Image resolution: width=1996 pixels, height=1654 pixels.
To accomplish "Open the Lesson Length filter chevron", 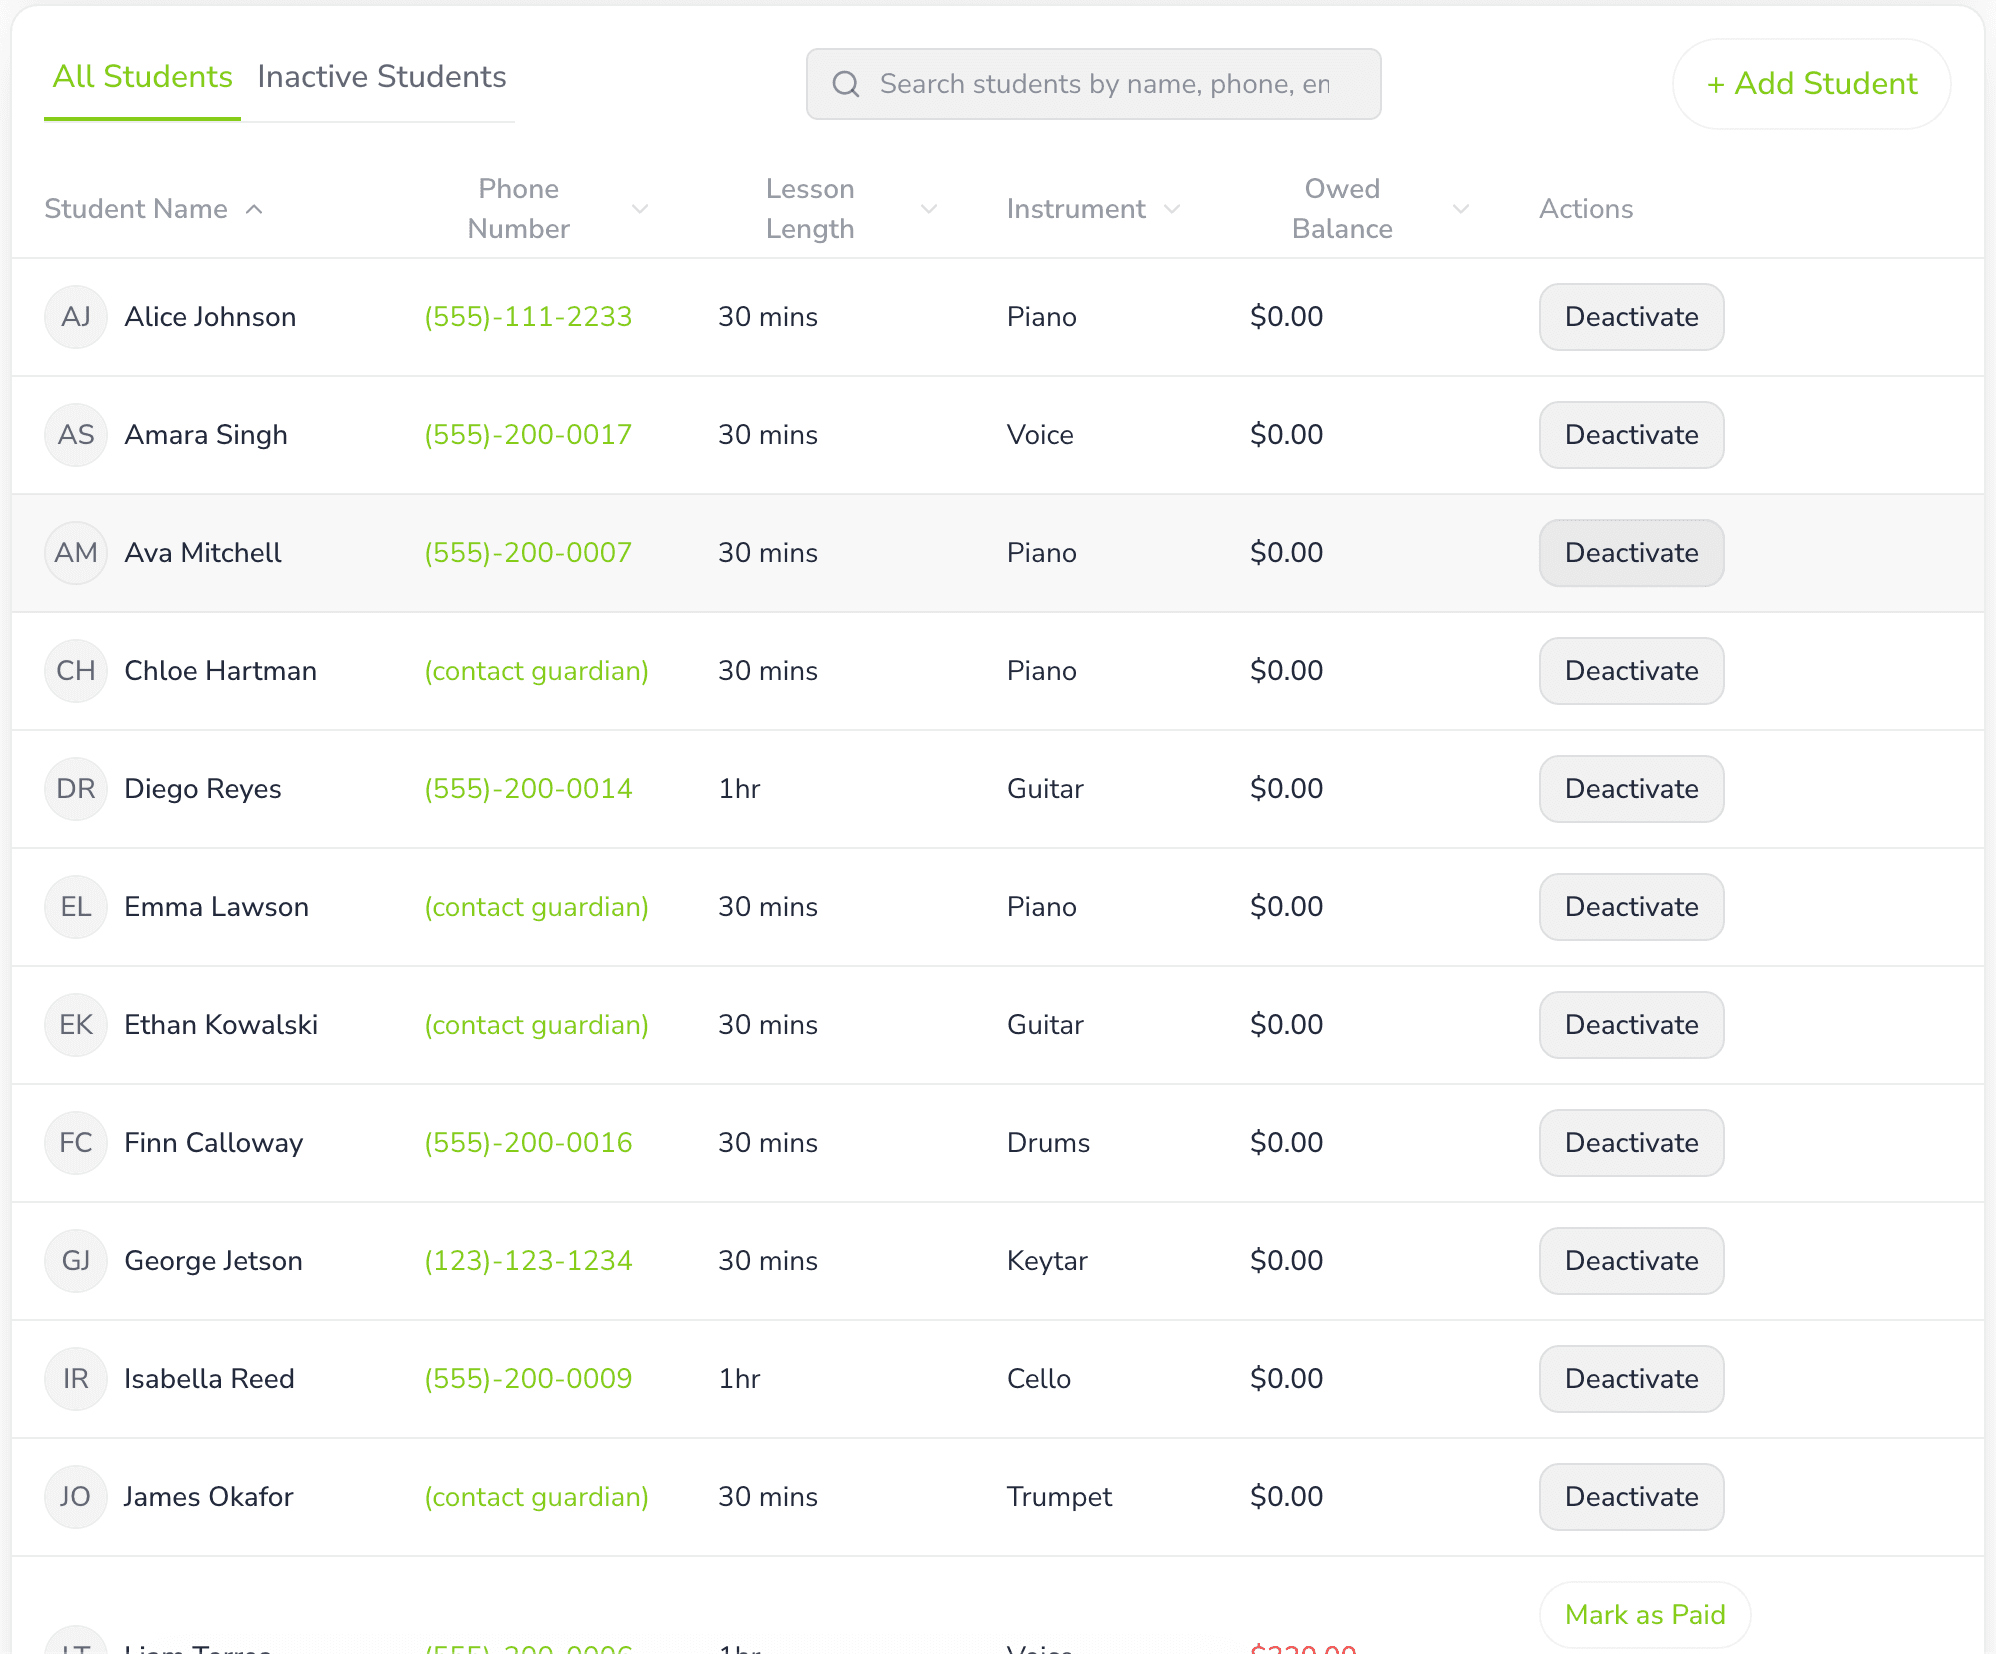I will coord(929,209).
